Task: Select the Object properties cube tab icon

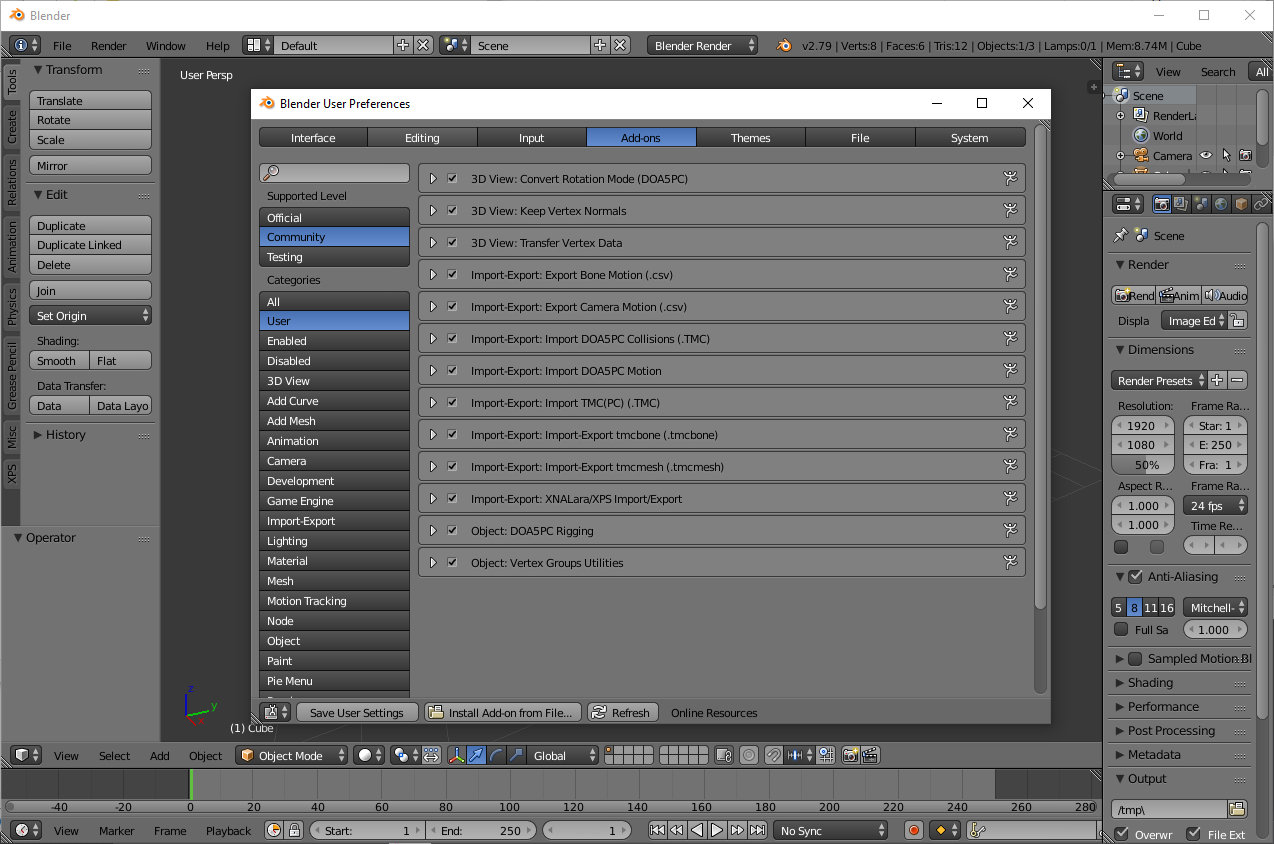Action: [x=1241, y=204]
